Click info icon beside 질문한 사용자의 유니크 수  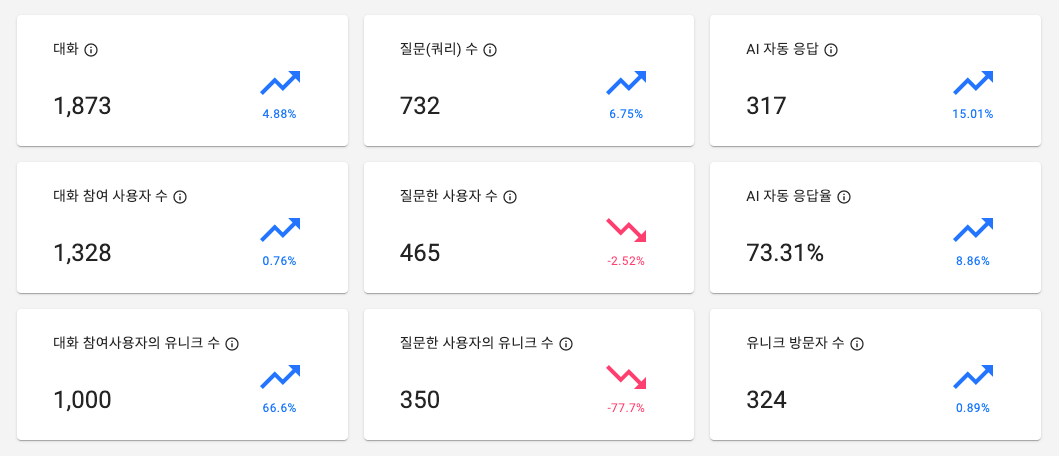[566, 344]
